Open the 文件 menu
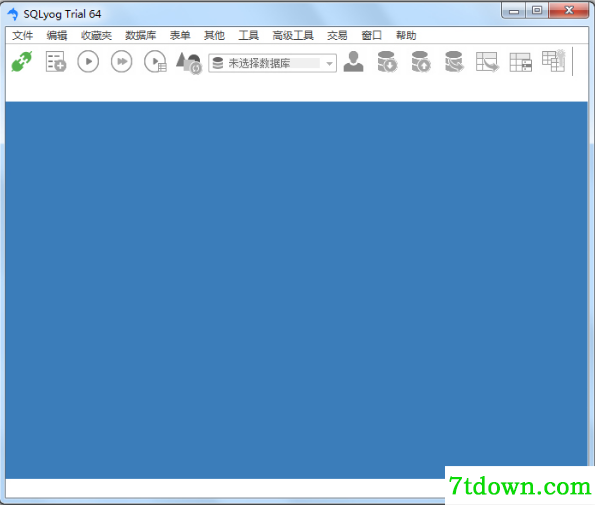Screen dimensions: 595x505 coord(22,35)
